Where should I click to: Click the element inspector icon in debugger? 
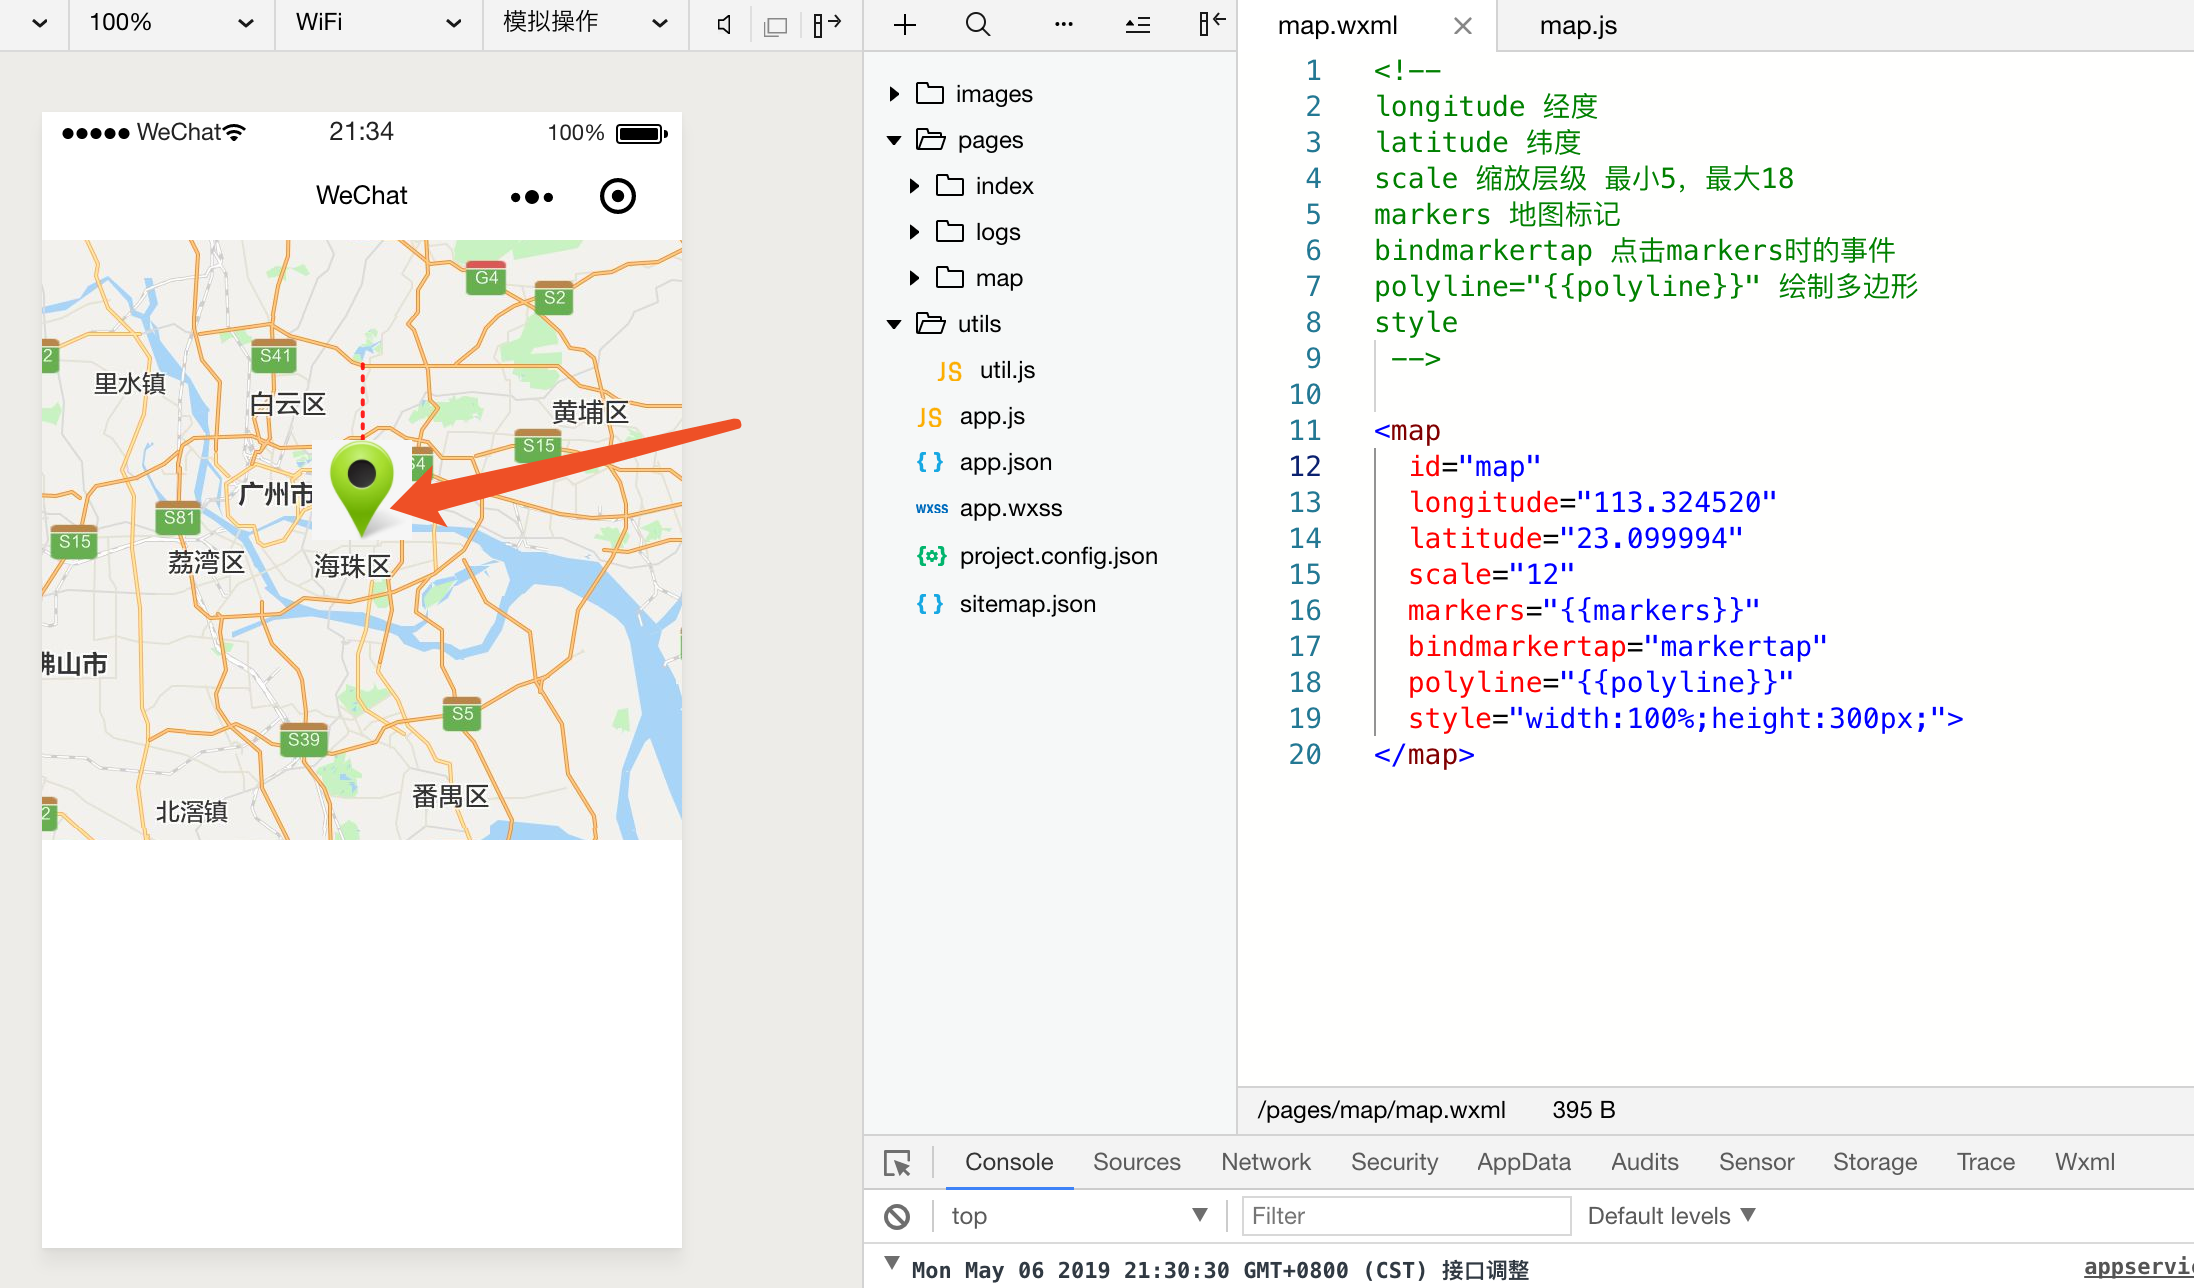897,1161
